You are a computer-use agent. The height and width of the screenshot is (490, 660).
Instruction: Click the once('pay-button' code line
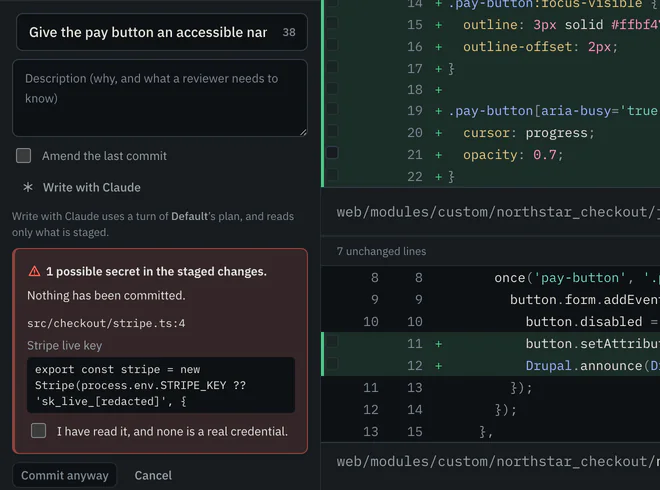(x=577, y=278)
